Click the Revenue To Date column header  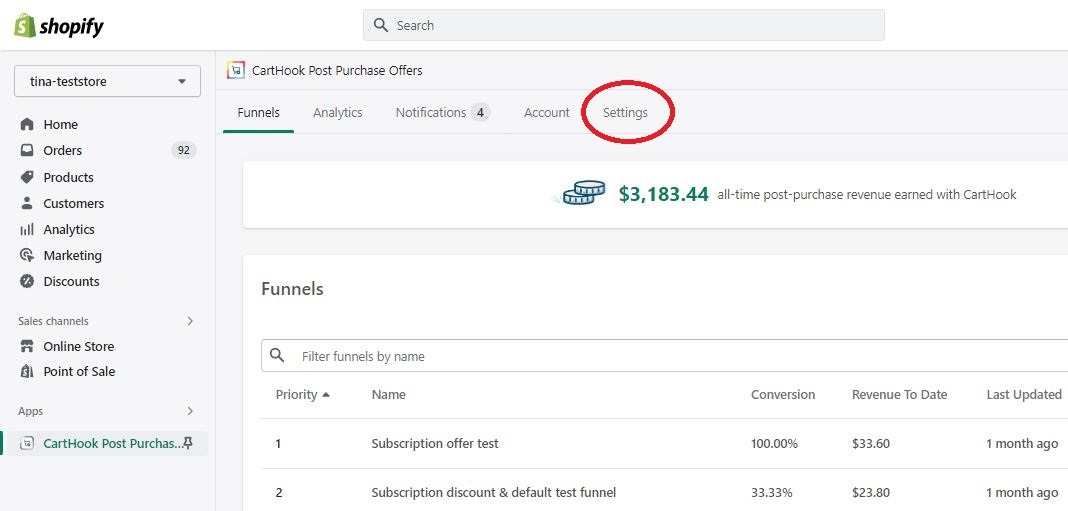(x=899, y=394)
